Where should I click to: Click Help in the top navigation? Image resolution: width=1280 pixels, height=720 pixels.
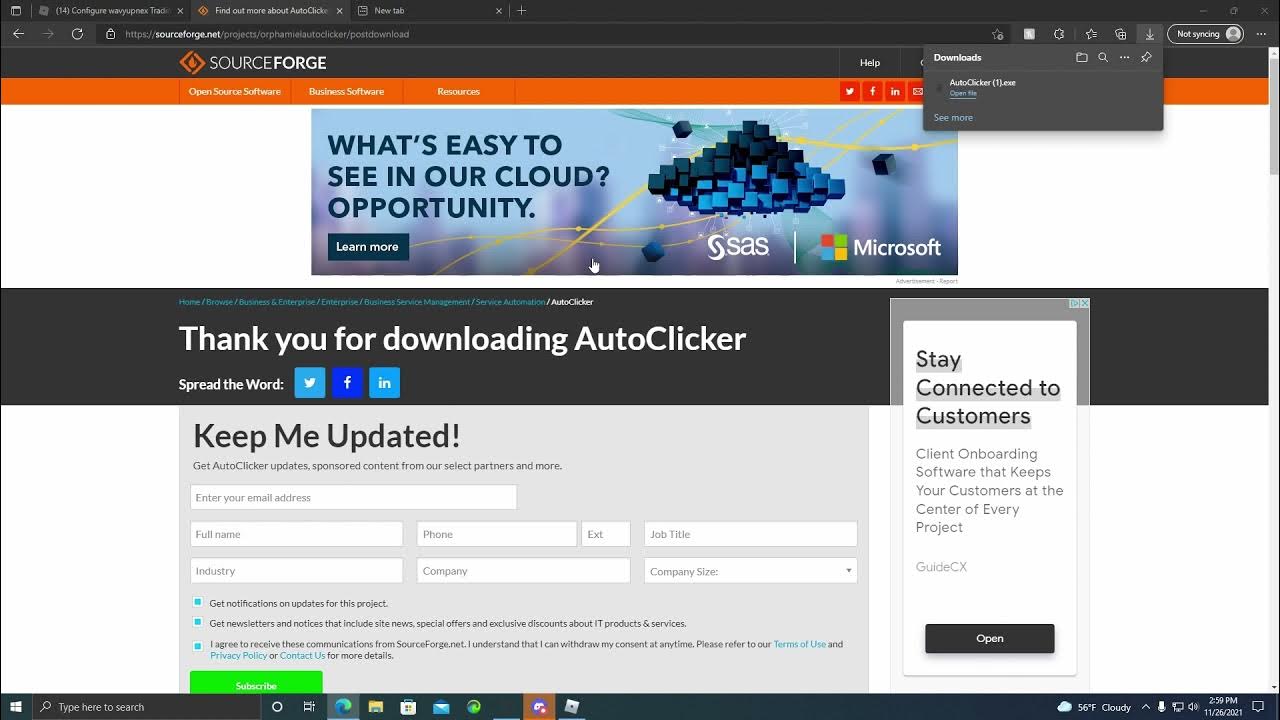870,63
